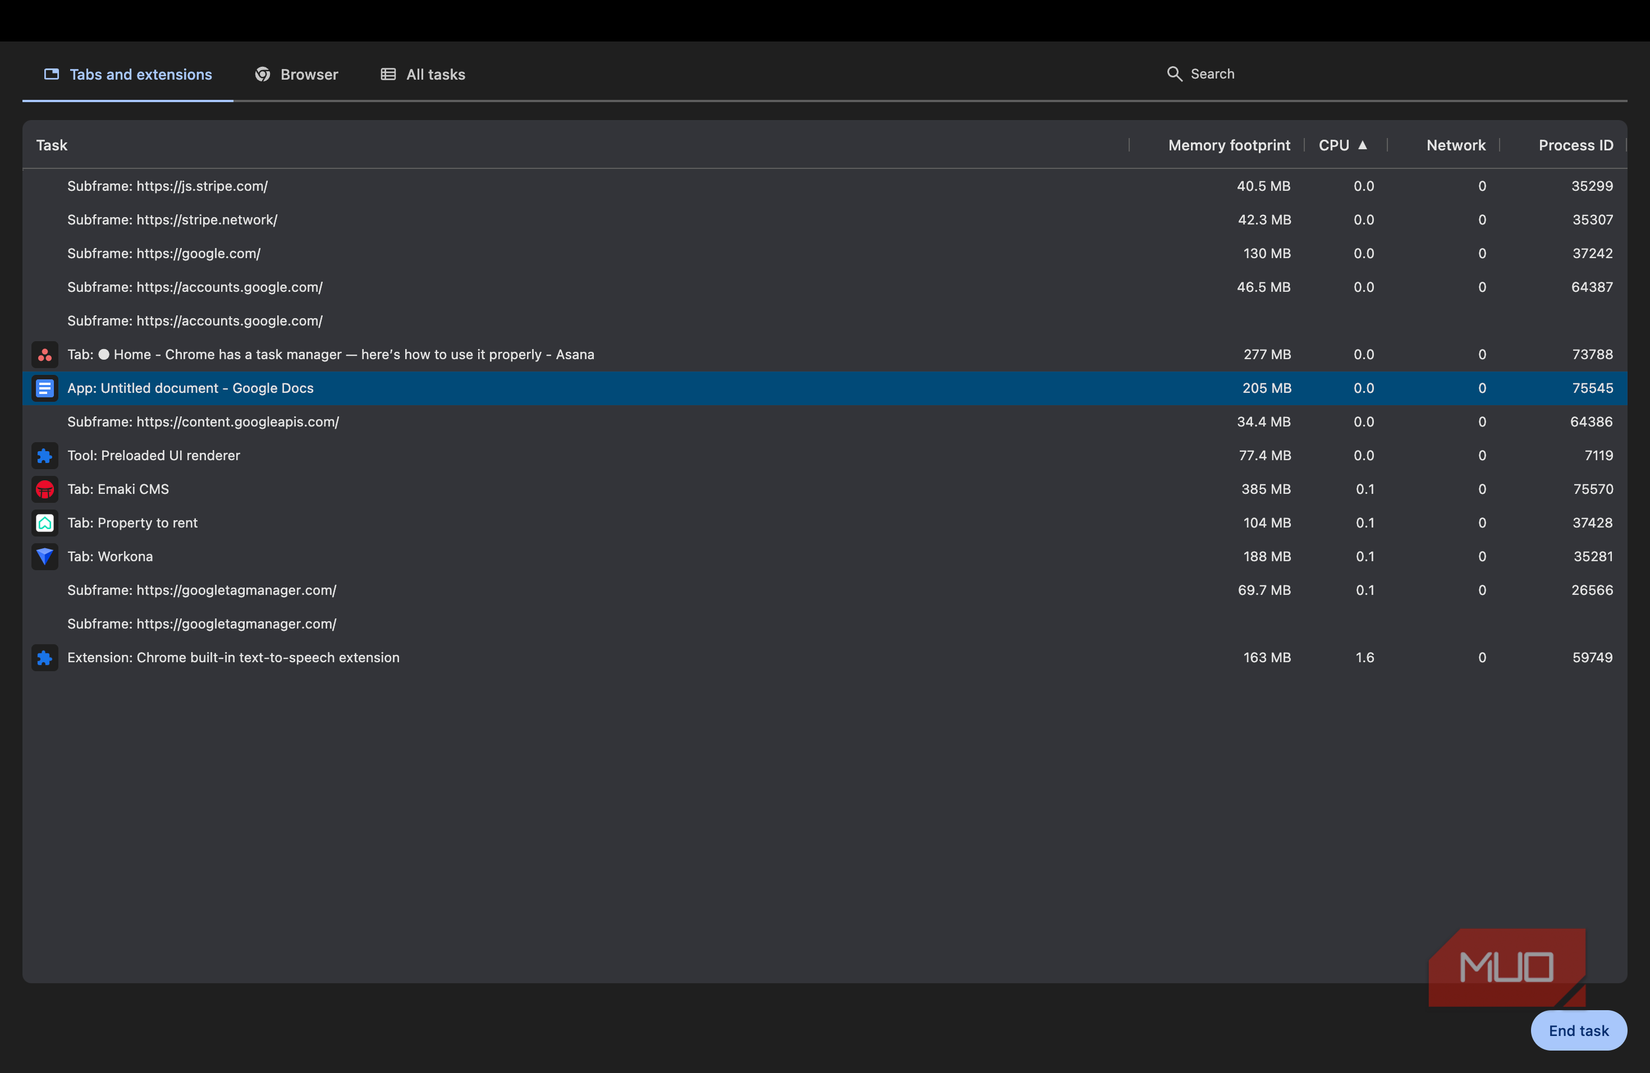1650x1073 pixels.
Task: Click inside the Search field
Action: (1240, 73)
